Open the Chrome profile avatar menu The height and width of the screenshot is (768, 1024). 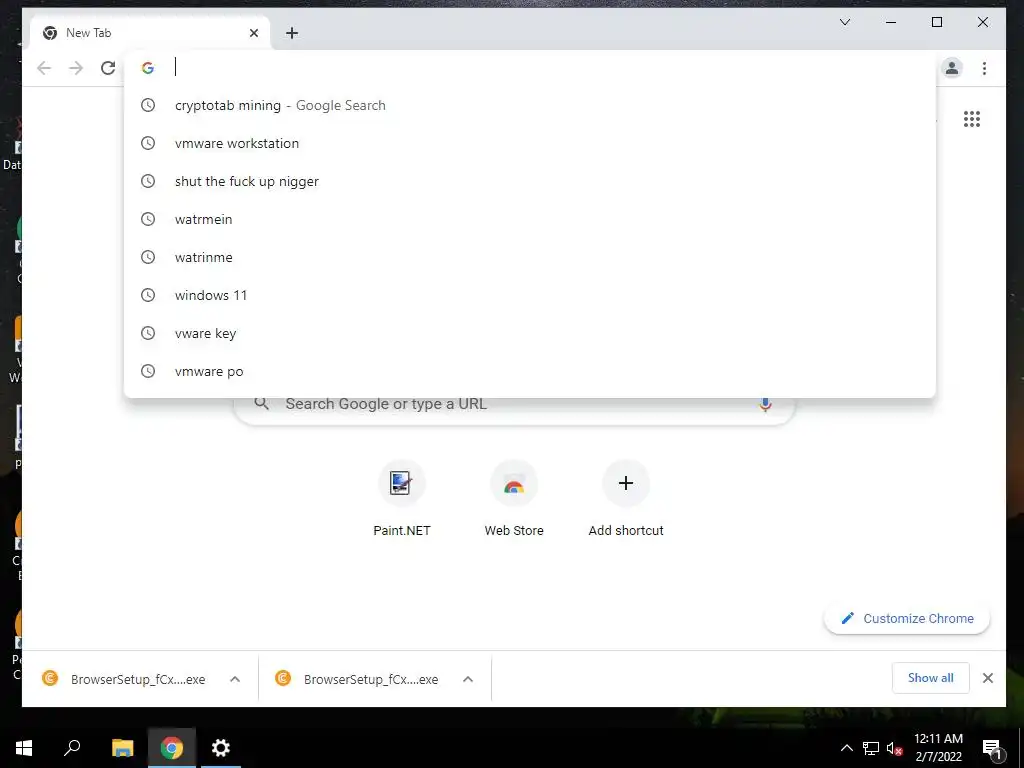[x=952, y=68]
